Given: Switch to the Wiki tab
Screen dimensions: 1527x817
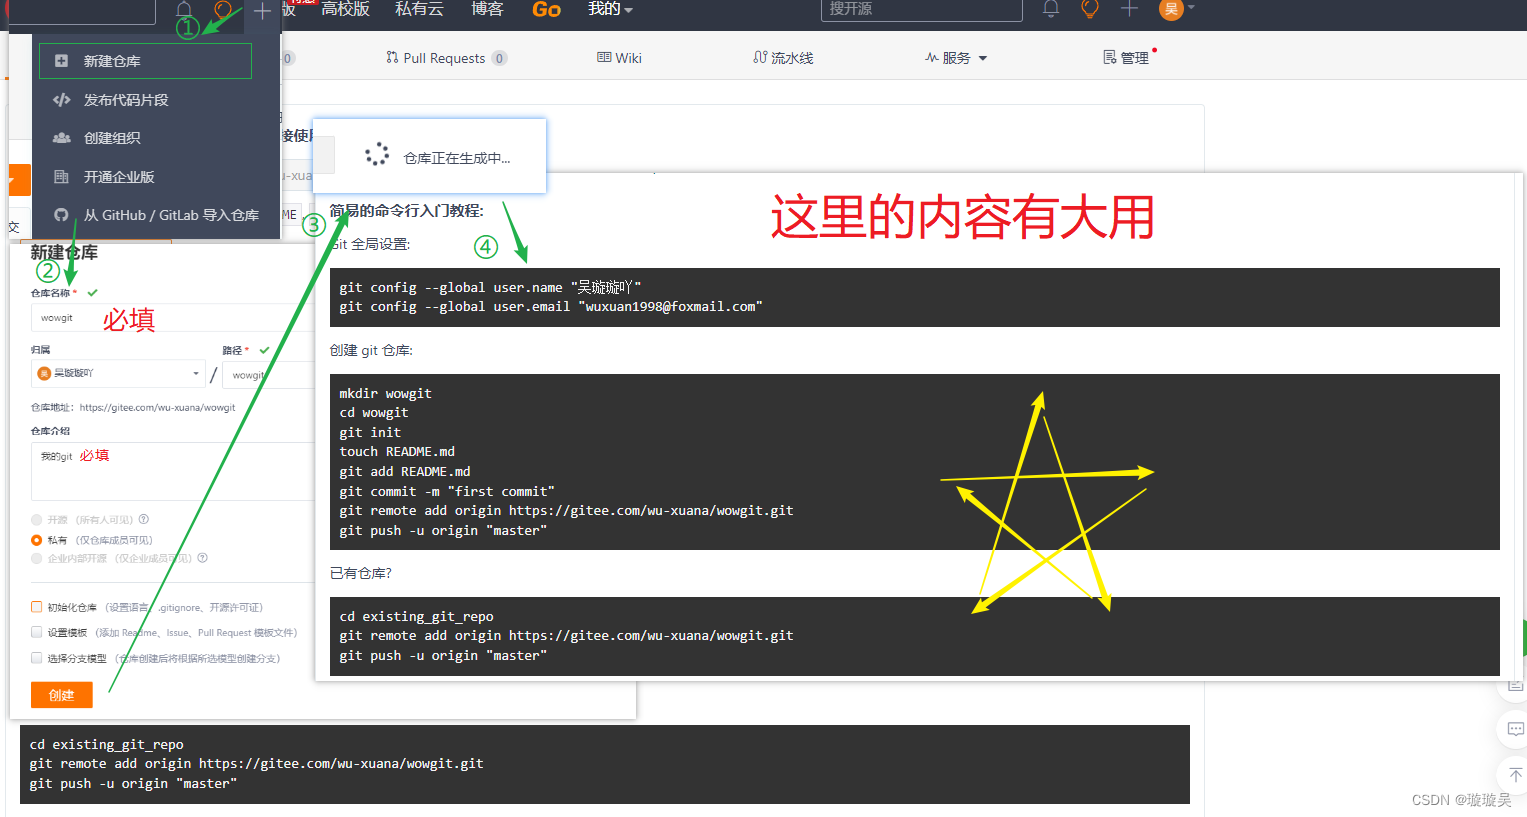Looking at the screenshot, I should (619, 58).
